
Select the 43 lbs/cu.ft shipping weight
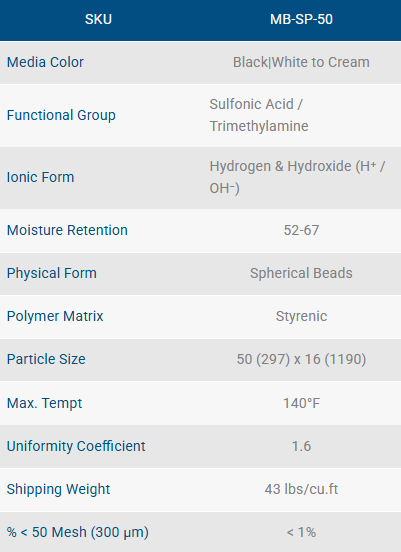301,489
